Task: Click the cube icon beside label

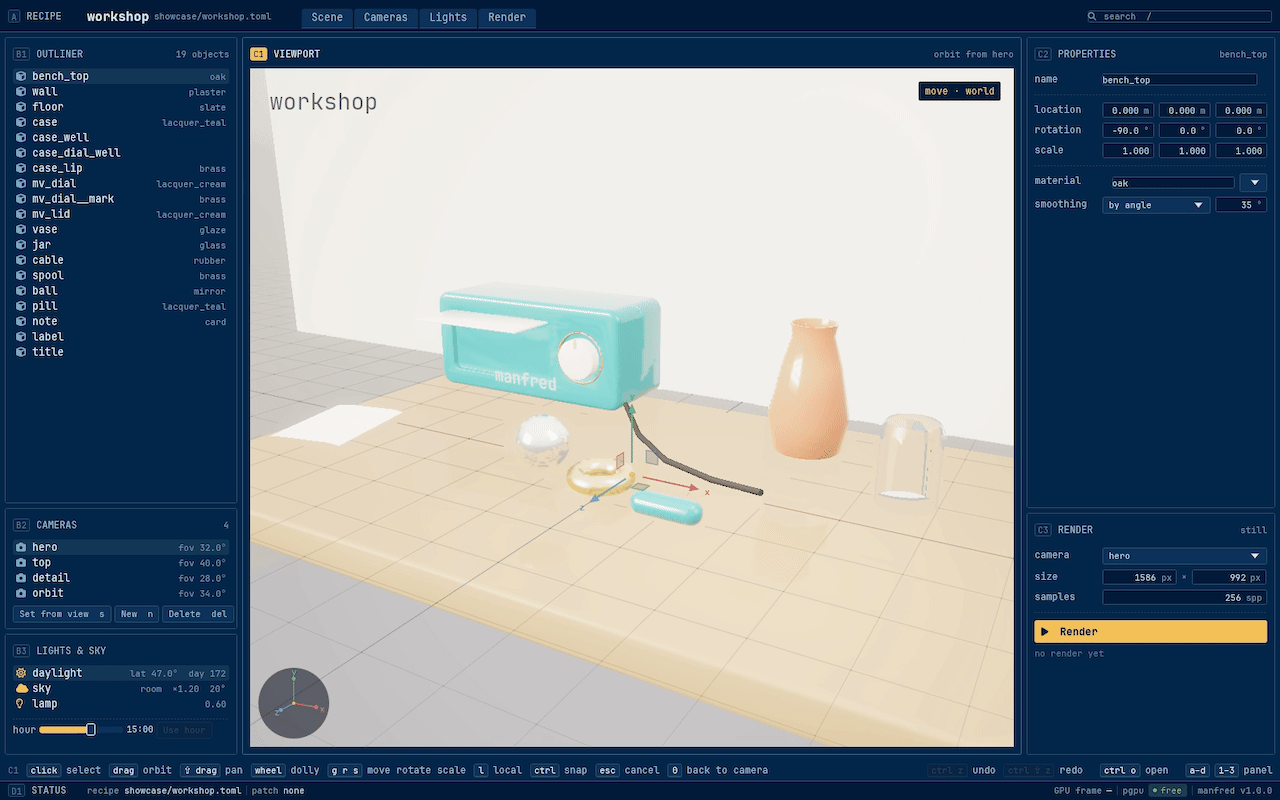Action: point(21,337)
